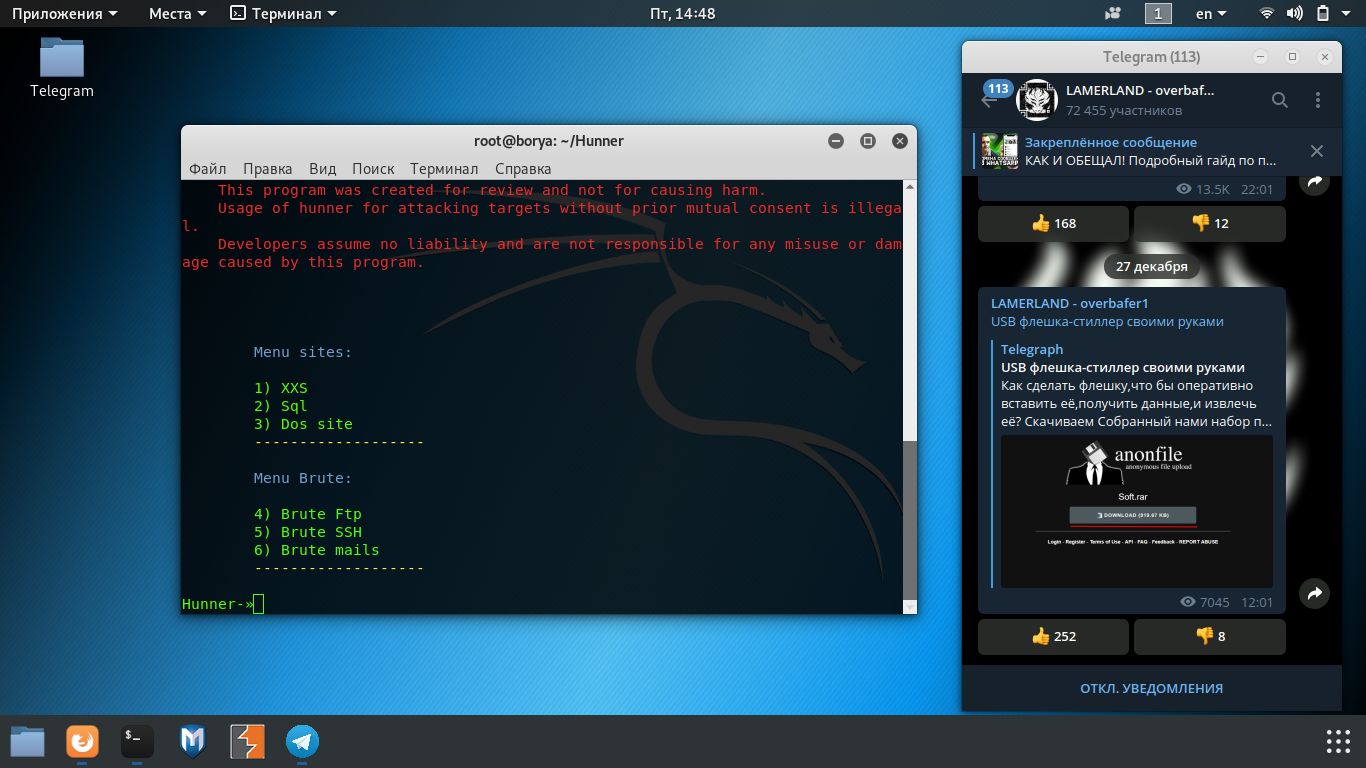Like the post with 252 thumbs up
This screenshot has width=1366, height=768.
click(1053, 637)
